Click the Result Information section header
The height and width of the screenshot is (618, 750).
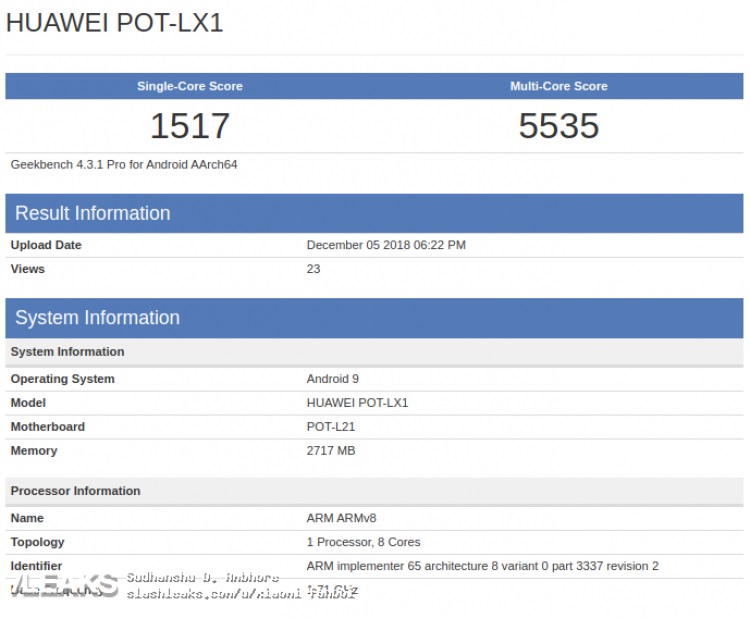pos(93,213)
